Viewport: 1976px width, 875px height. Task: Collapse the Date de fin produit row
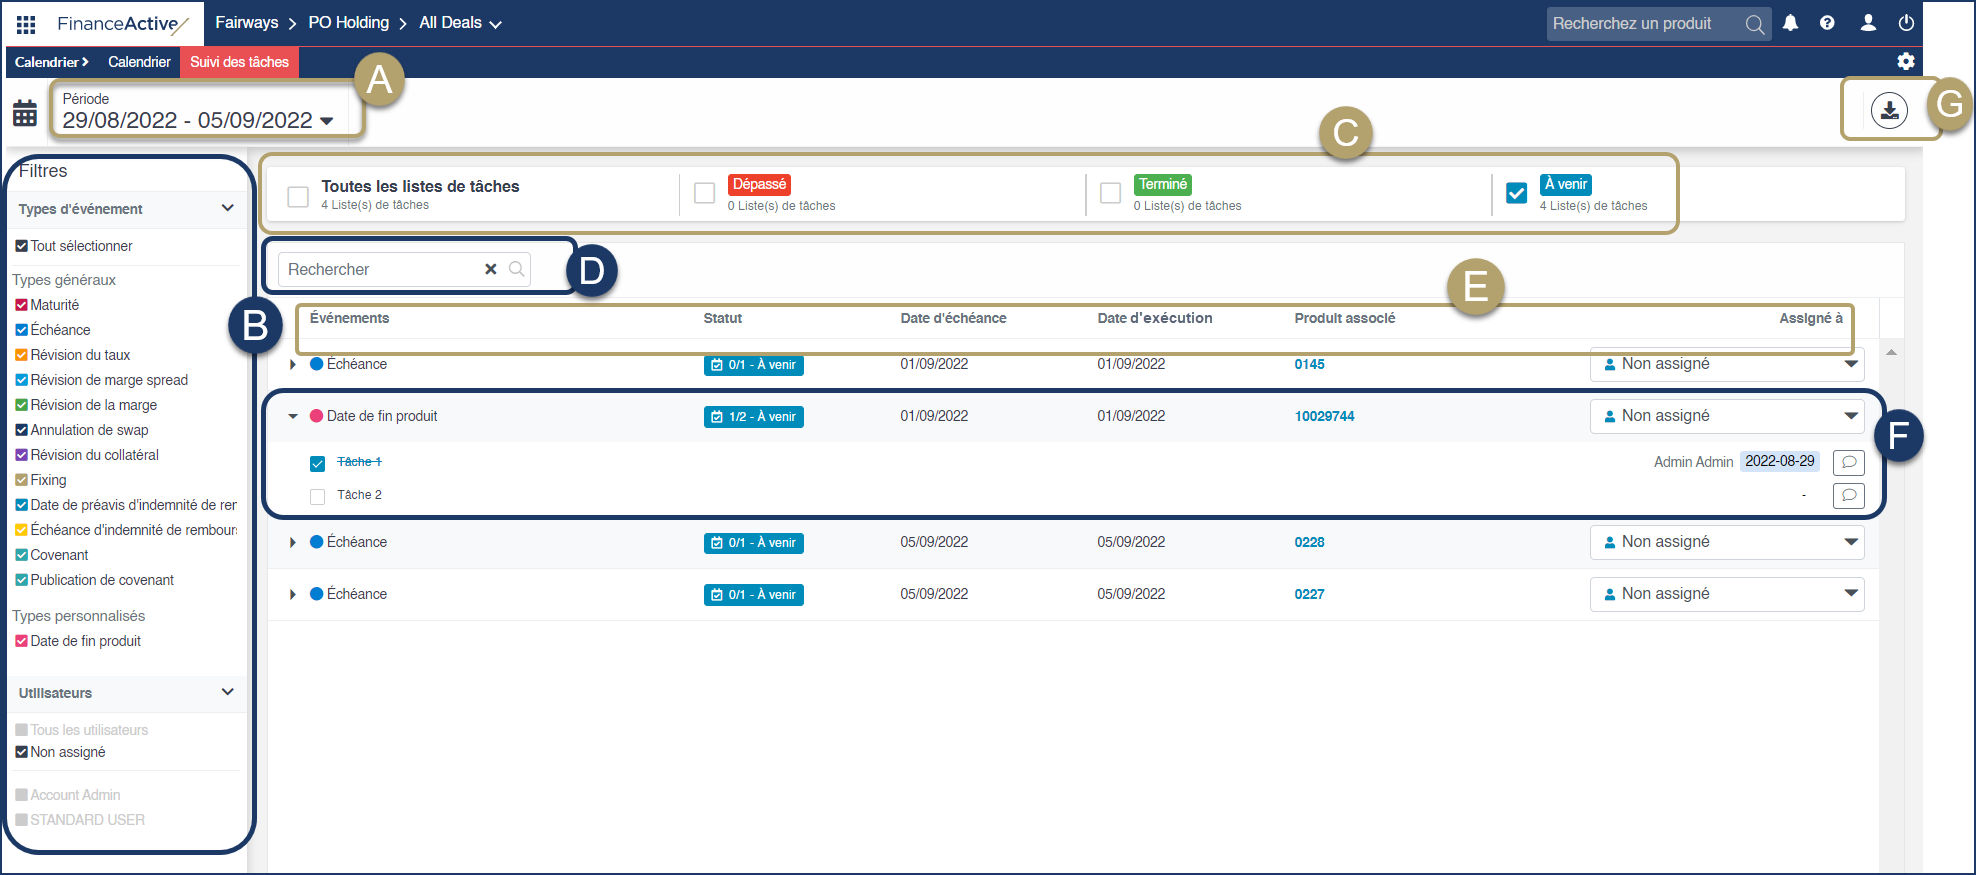point(293,416)
